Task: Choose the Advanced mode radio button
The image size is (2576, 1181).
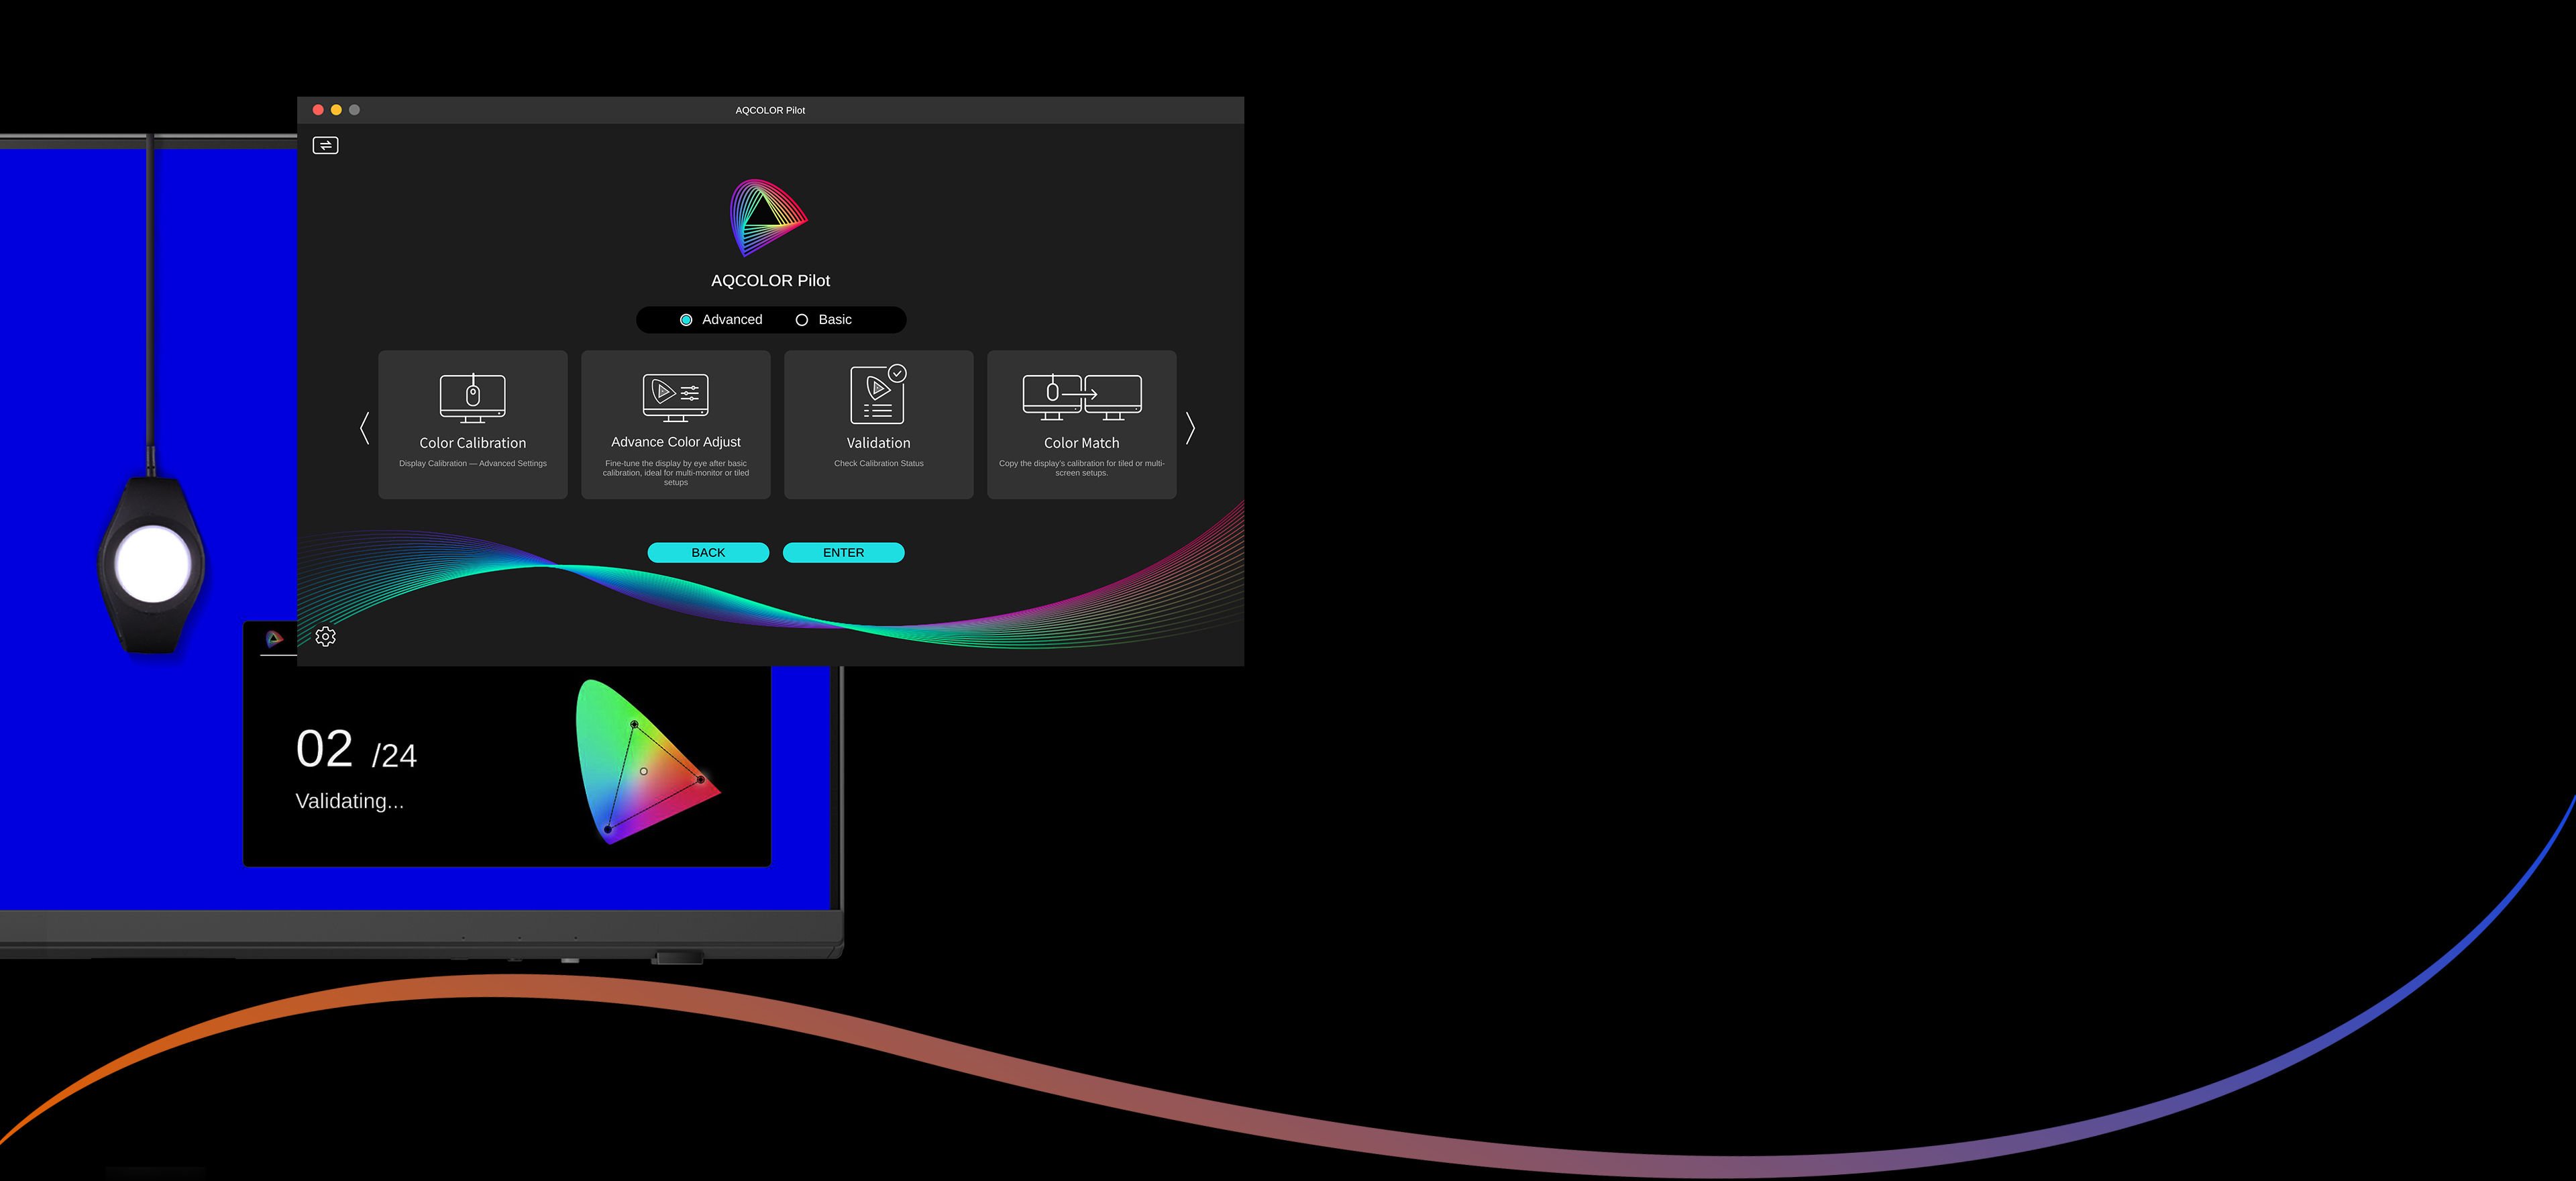Action: click(x=686, y=320)
